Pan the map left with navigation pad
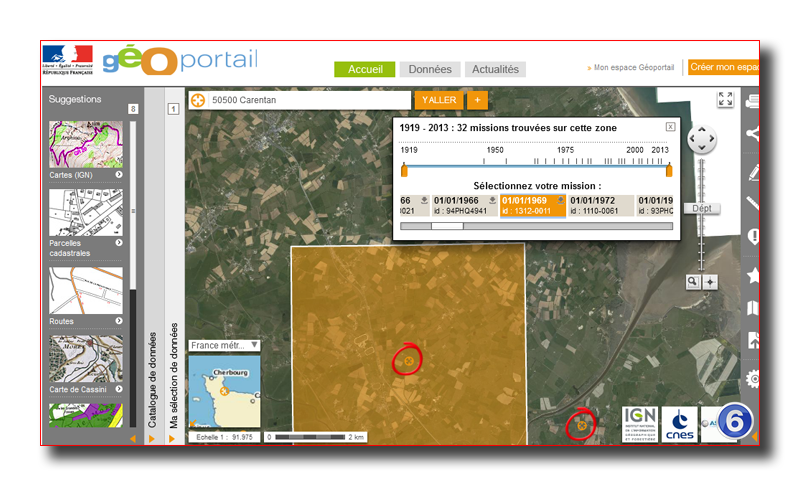The image size is (800, 486). 692,139
